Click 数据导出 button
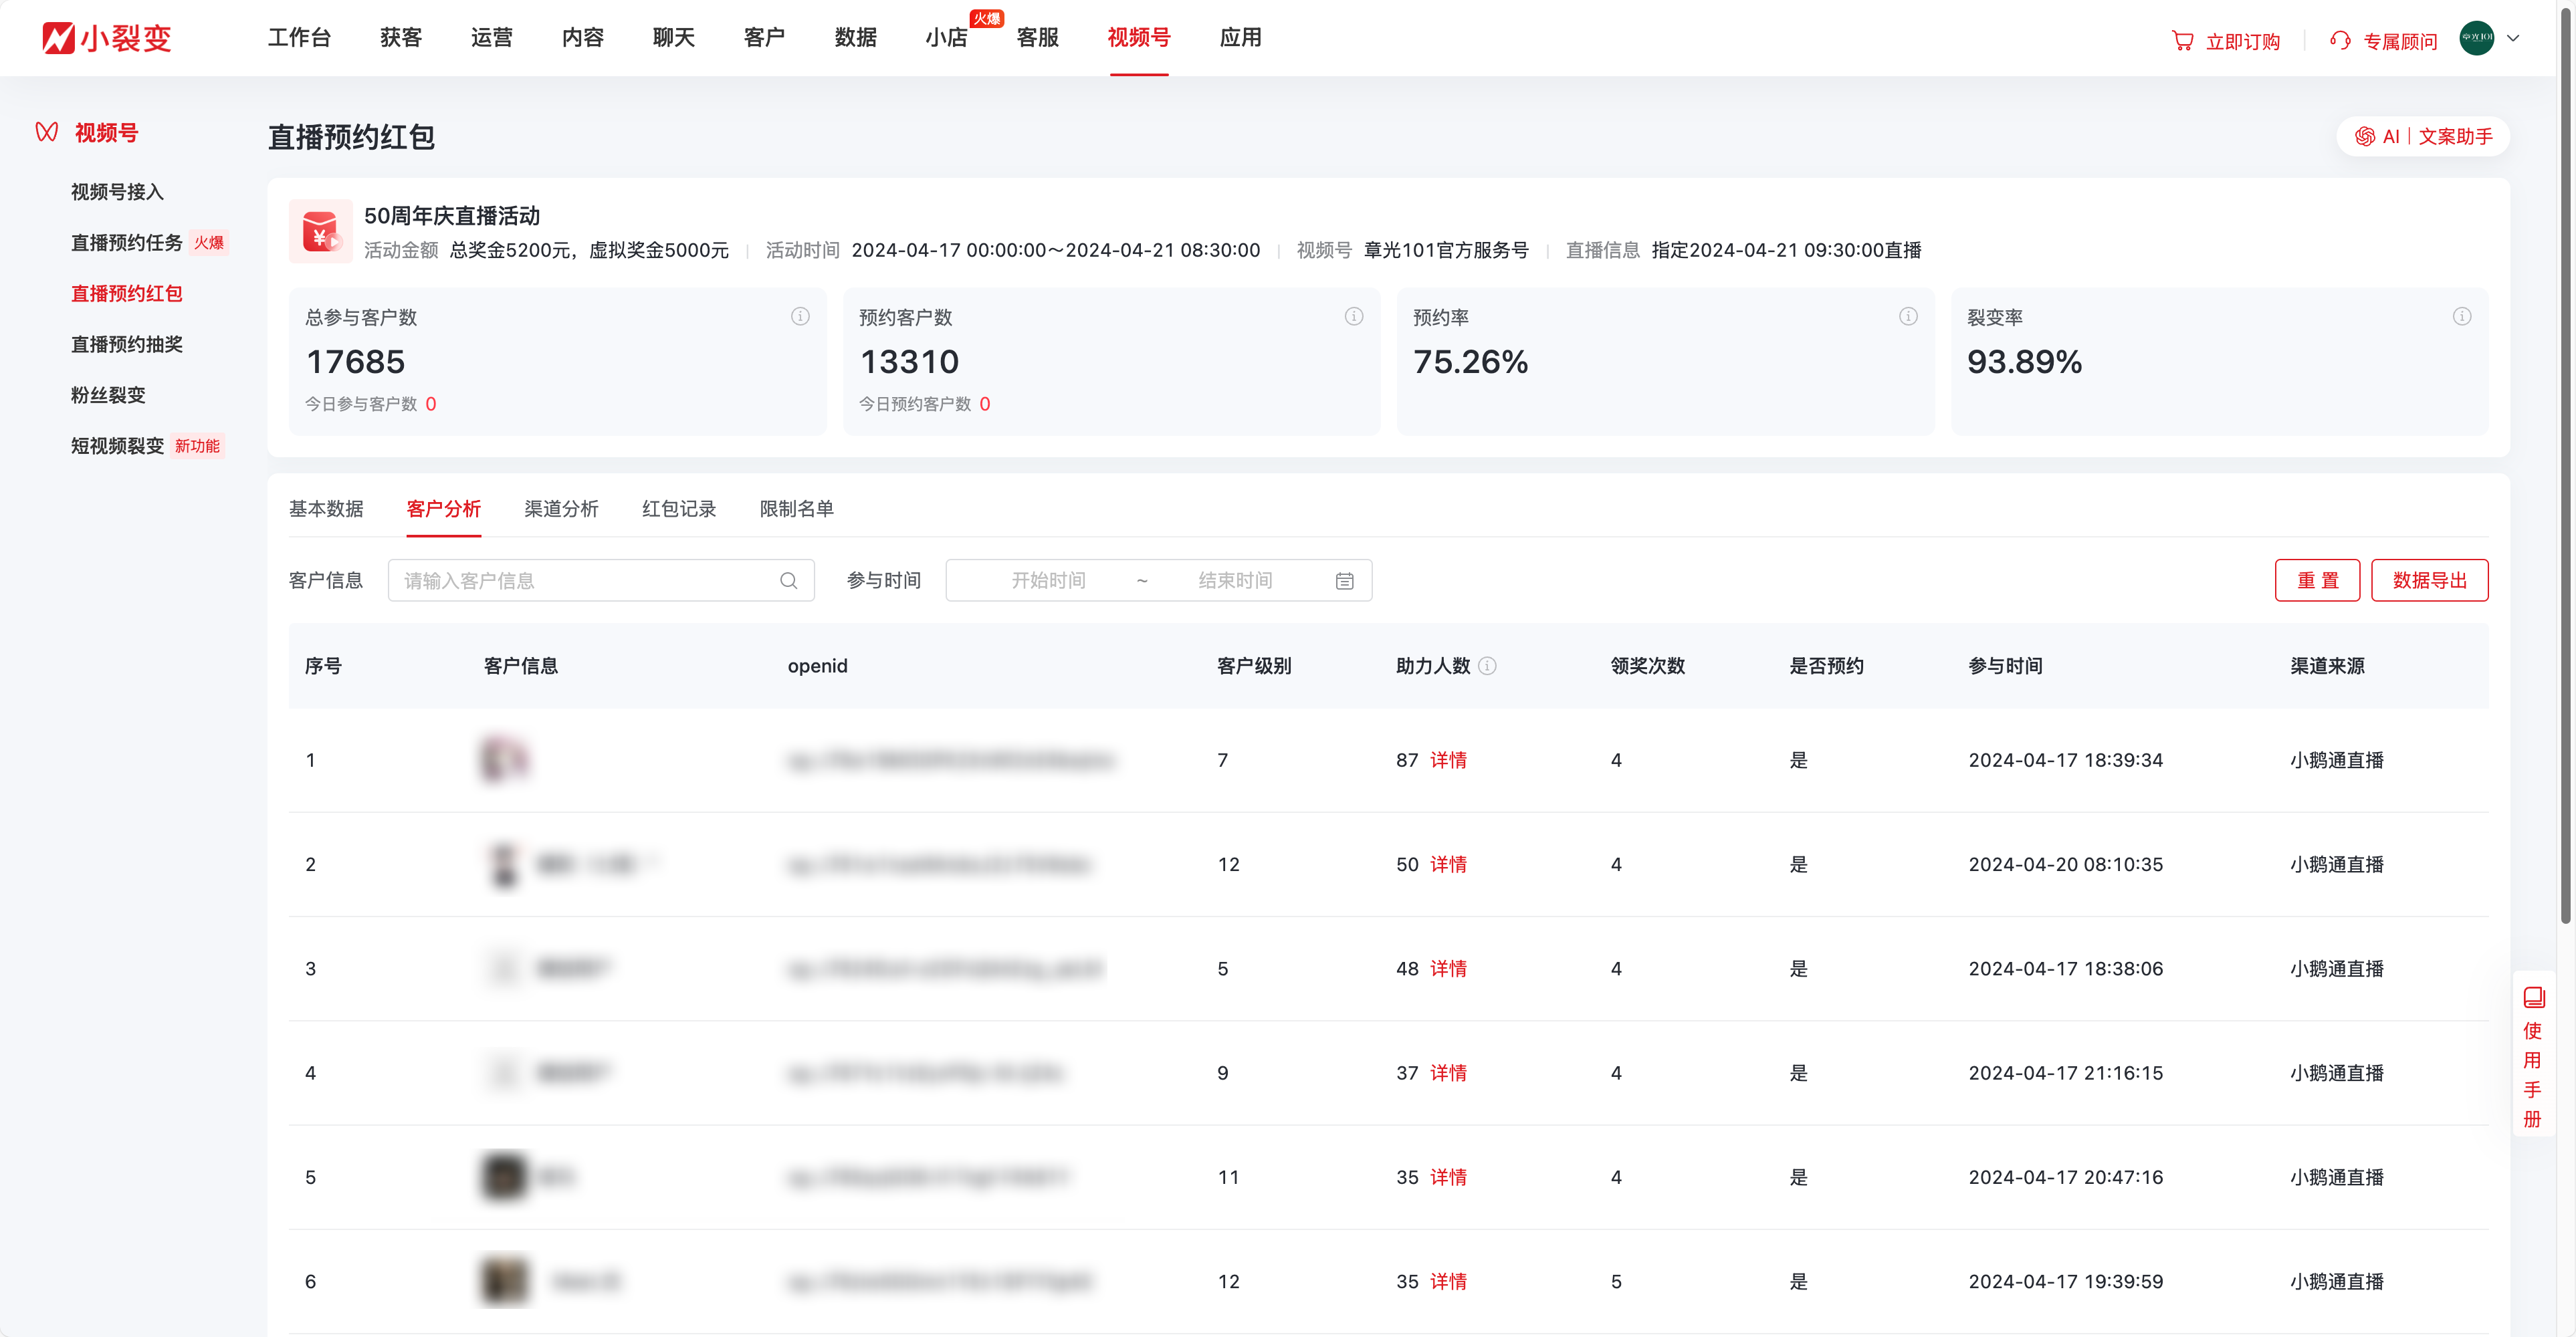Screen dimensions: 2576x1337 [x=2429, y=581]
